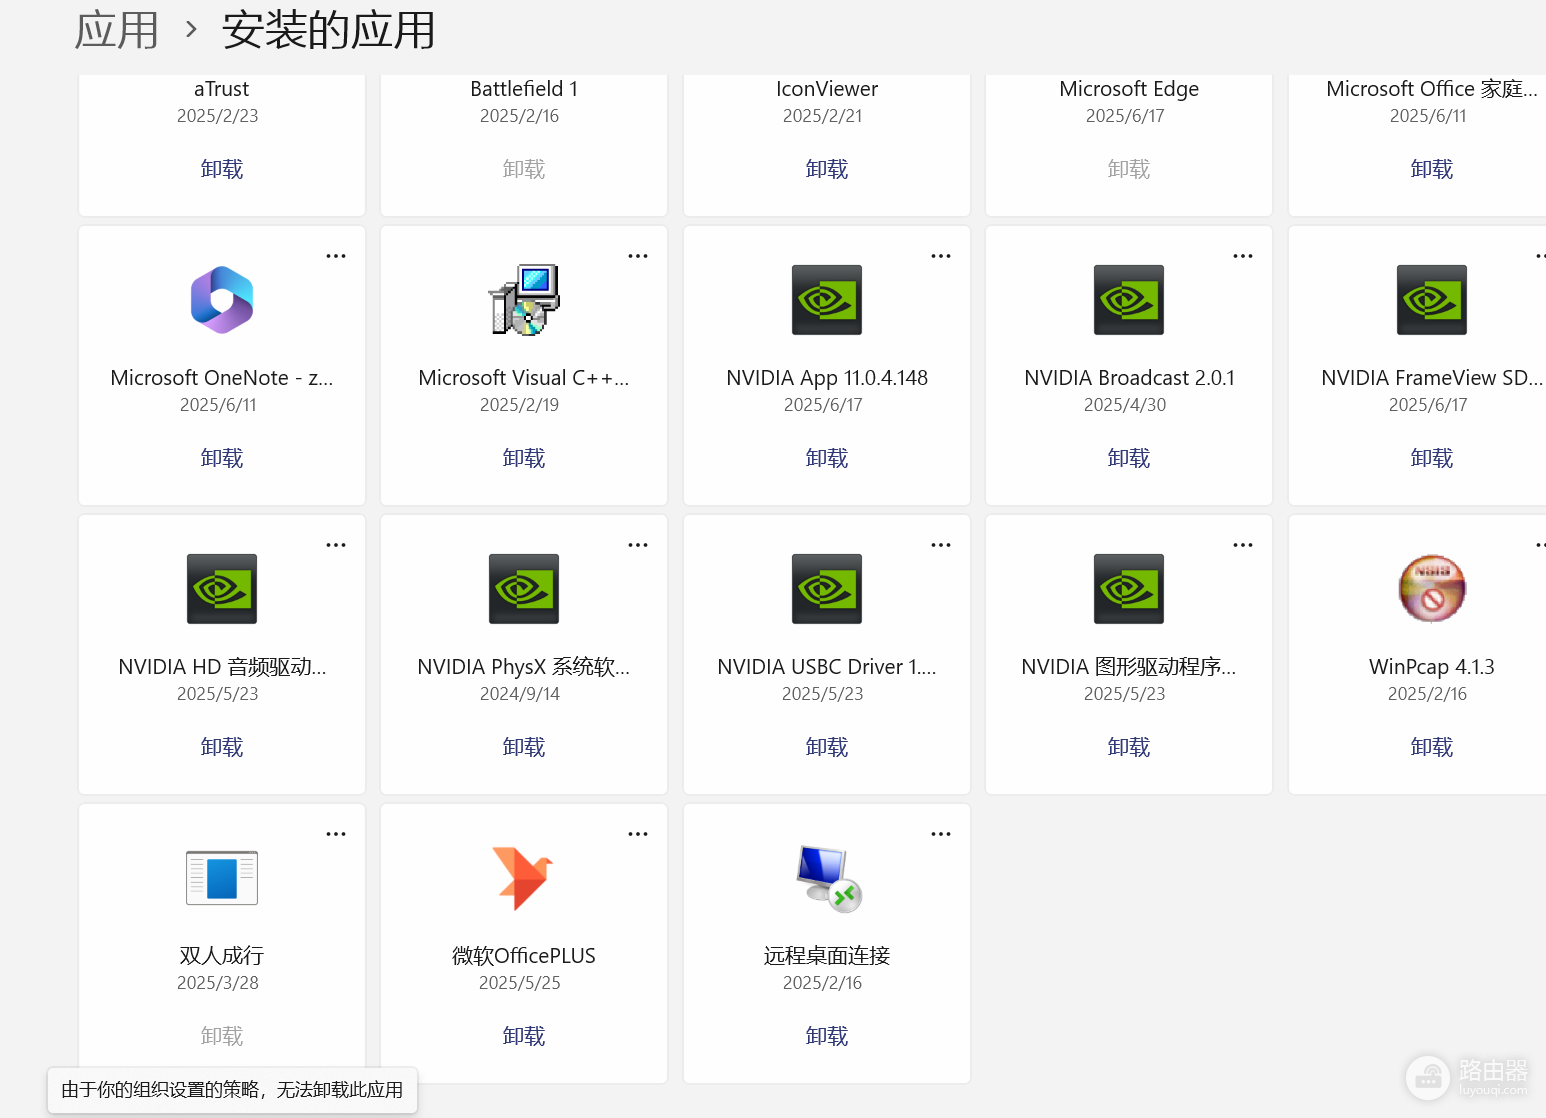
Task: Go back to 应用 breadcrumb
Action: [x=117, y=30]
